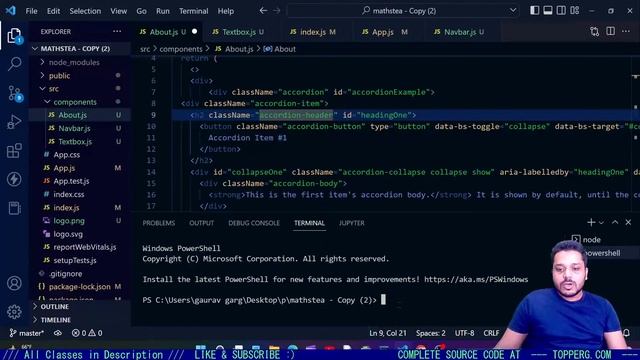The image size is (640, 360).
Task: Open editor more actions ellipsis
Action: [x=626, y=31]
